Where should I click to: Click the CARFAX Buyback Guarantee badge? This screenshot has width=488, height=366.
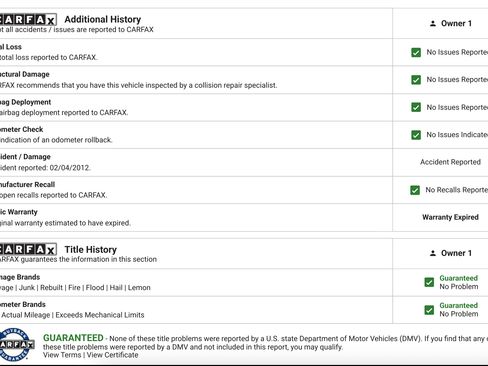17,345
